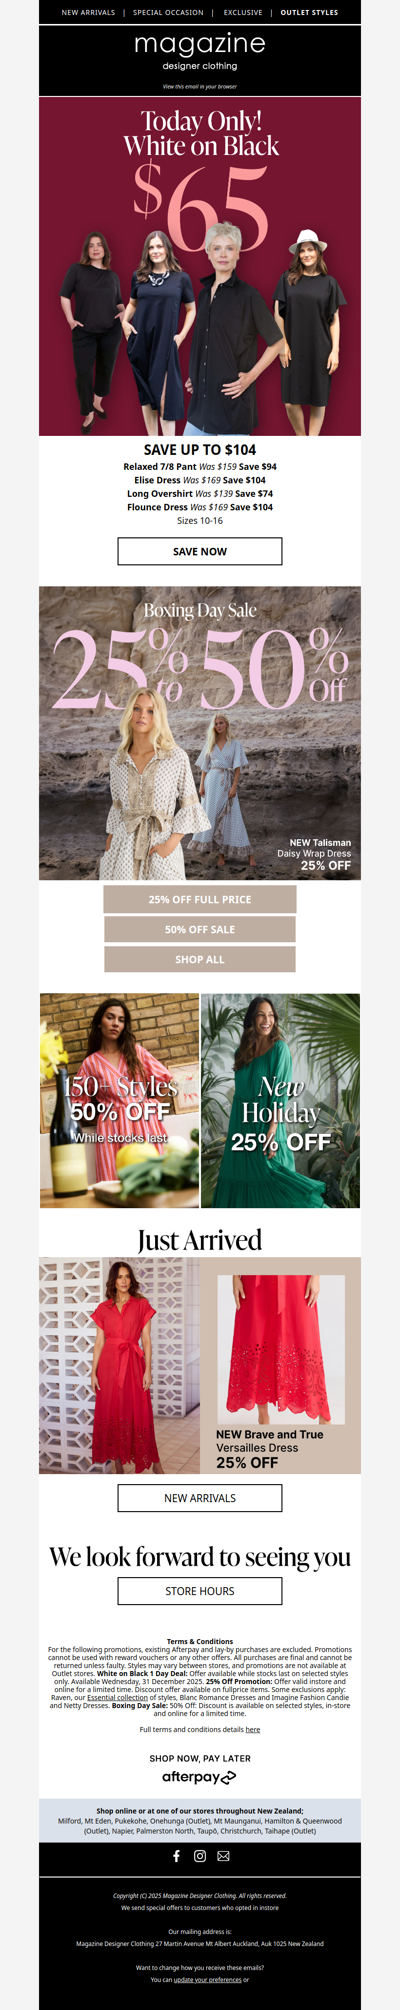Open the Instagram icon in footer
Screen dimensions: 400x2010
tap(200, 1856)
